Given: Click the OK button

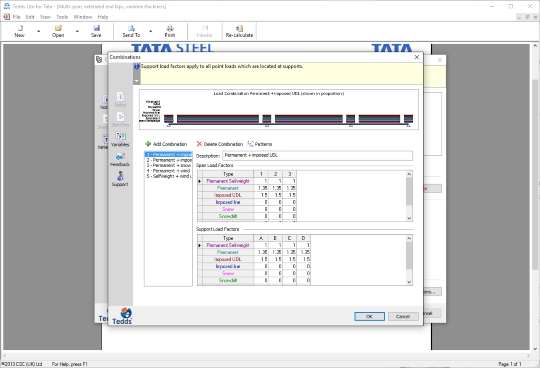Looking at the screenshot, I should pyautogui.click(x=369, y=316).
